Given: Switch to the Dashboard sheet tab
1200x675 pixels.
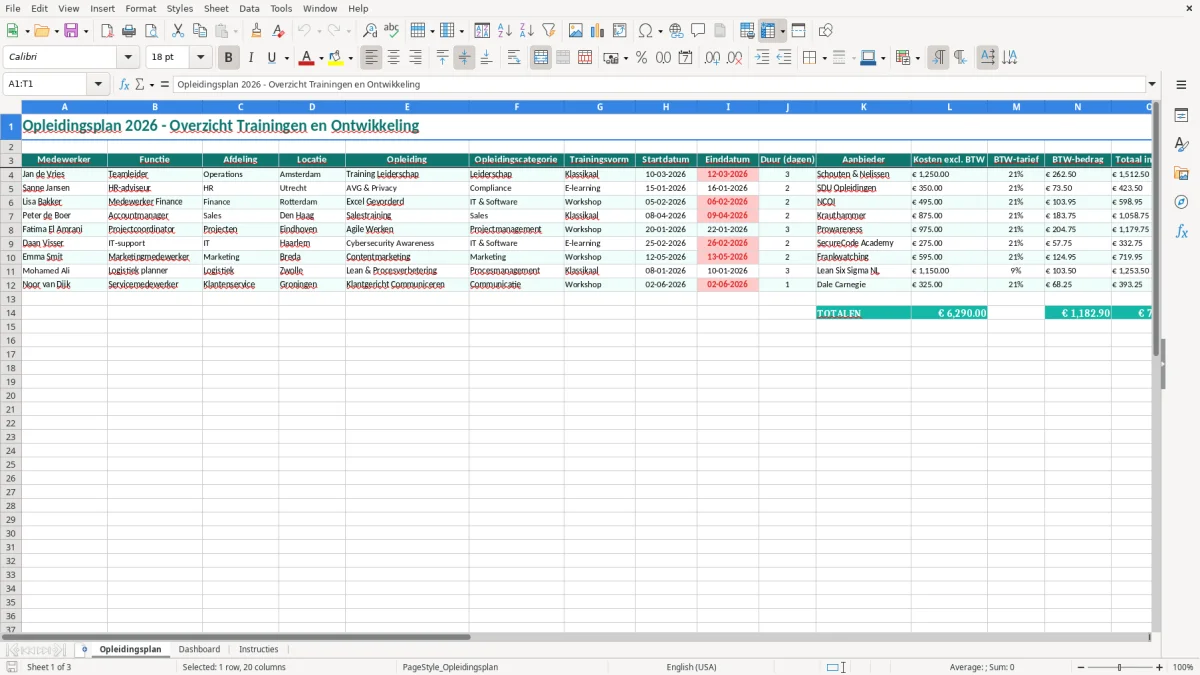Looking at the screenshot, I should coord(199,649).
